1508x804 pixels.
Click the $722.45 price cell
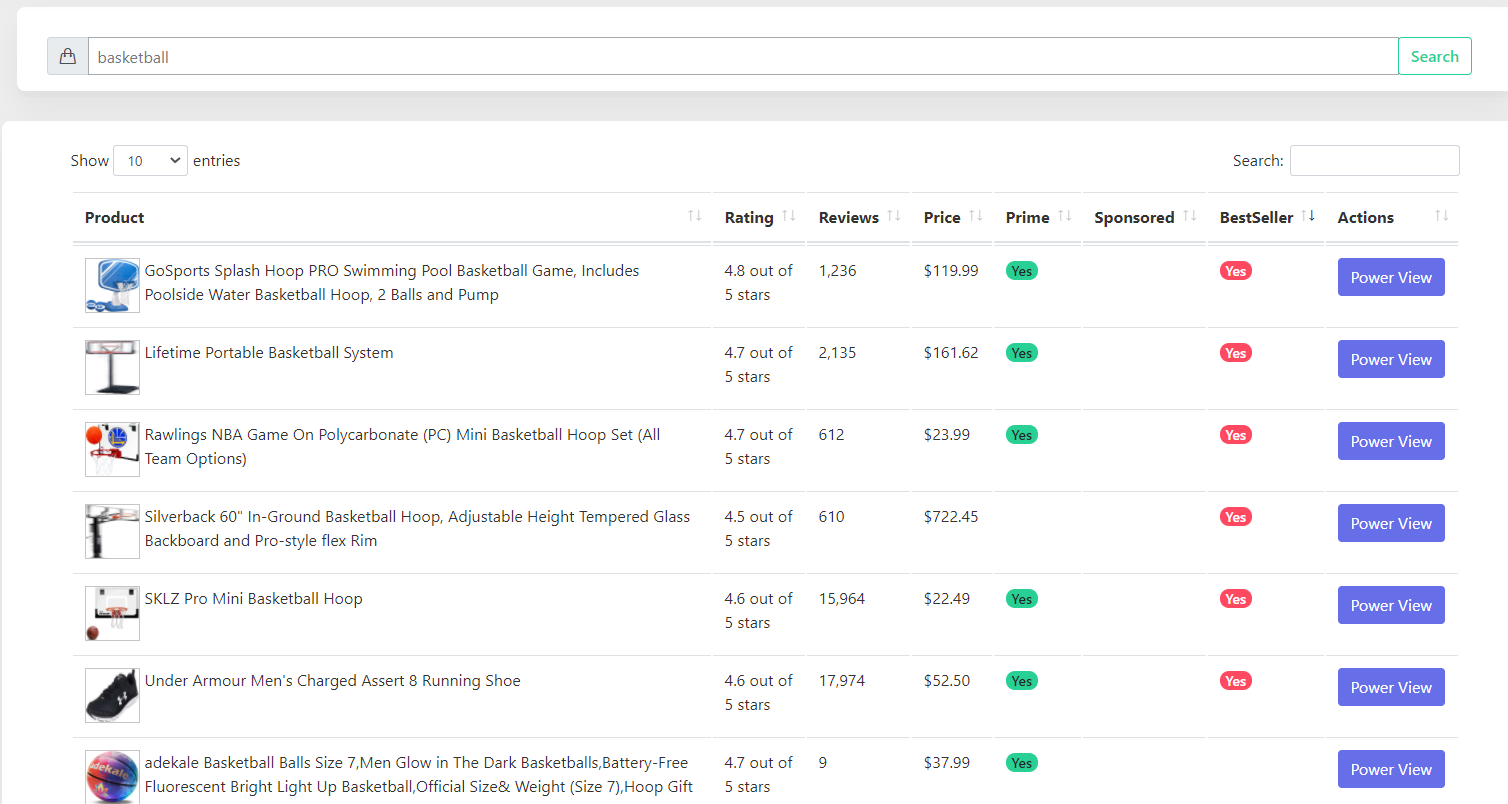[x=951, y=517]
